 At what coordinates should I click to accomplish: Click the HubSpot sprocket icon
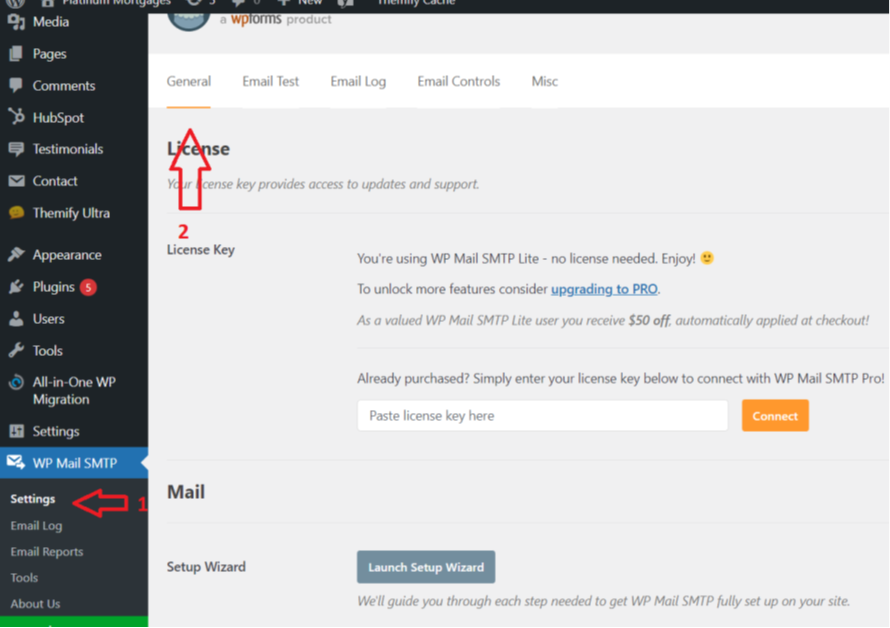click(16, 117)
